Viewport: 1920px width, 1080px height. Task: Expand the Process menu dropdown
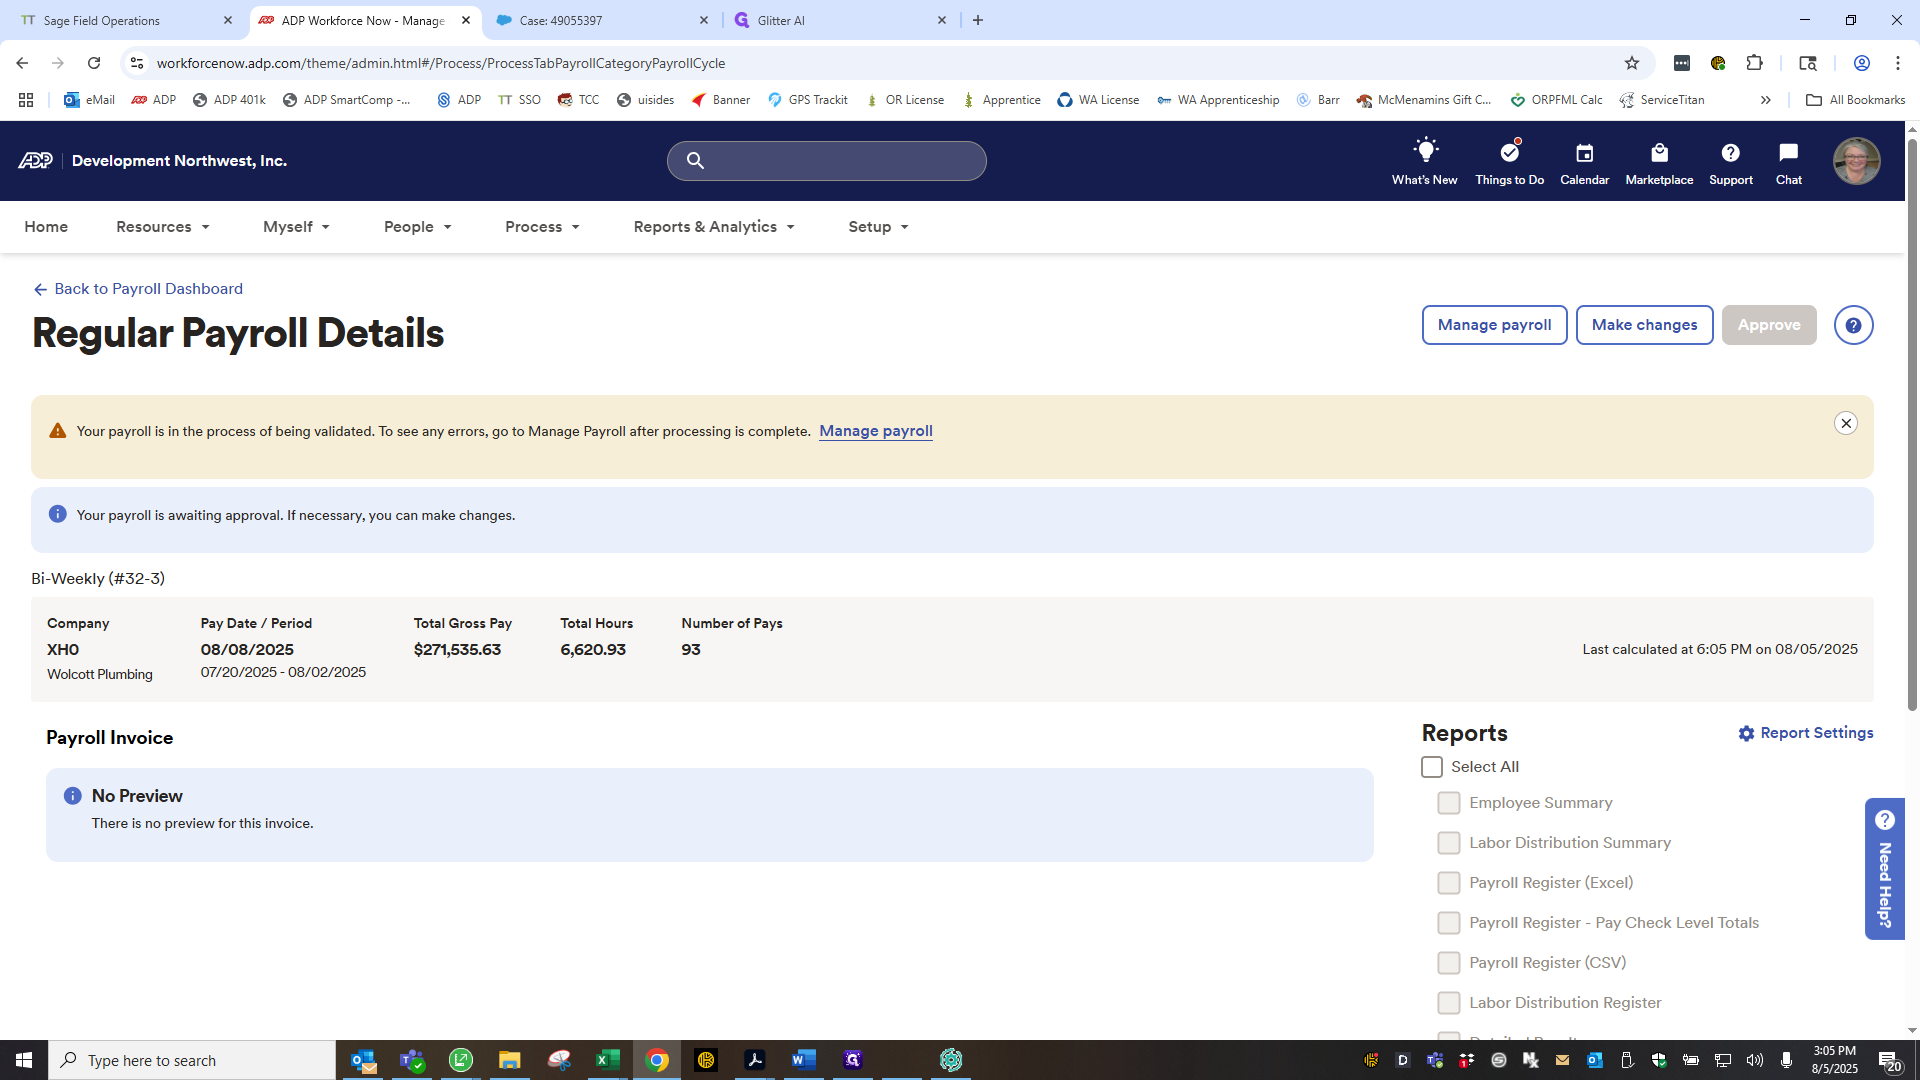(x=542, y=227)
